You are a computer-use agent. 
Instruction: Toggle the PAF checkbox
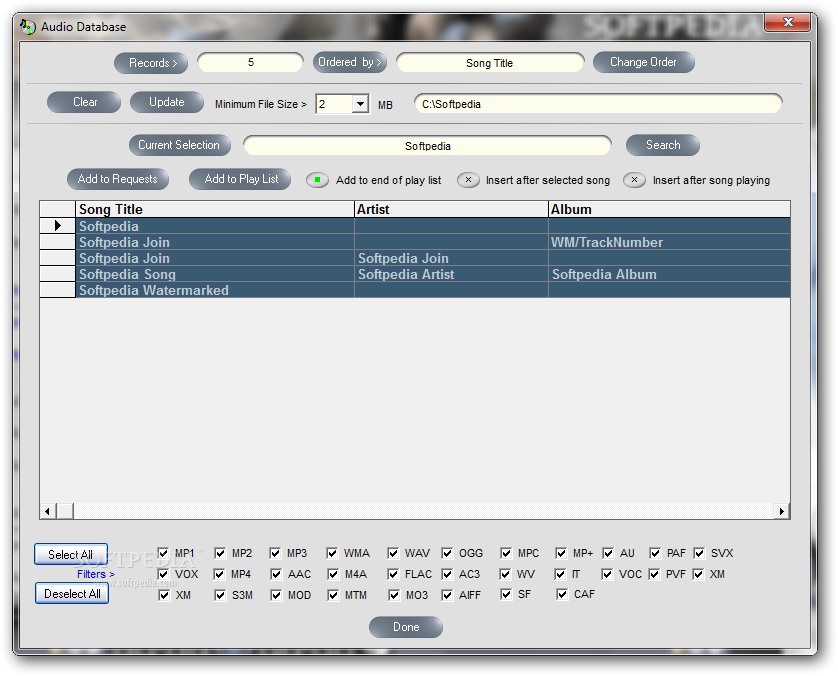point(655,553)
